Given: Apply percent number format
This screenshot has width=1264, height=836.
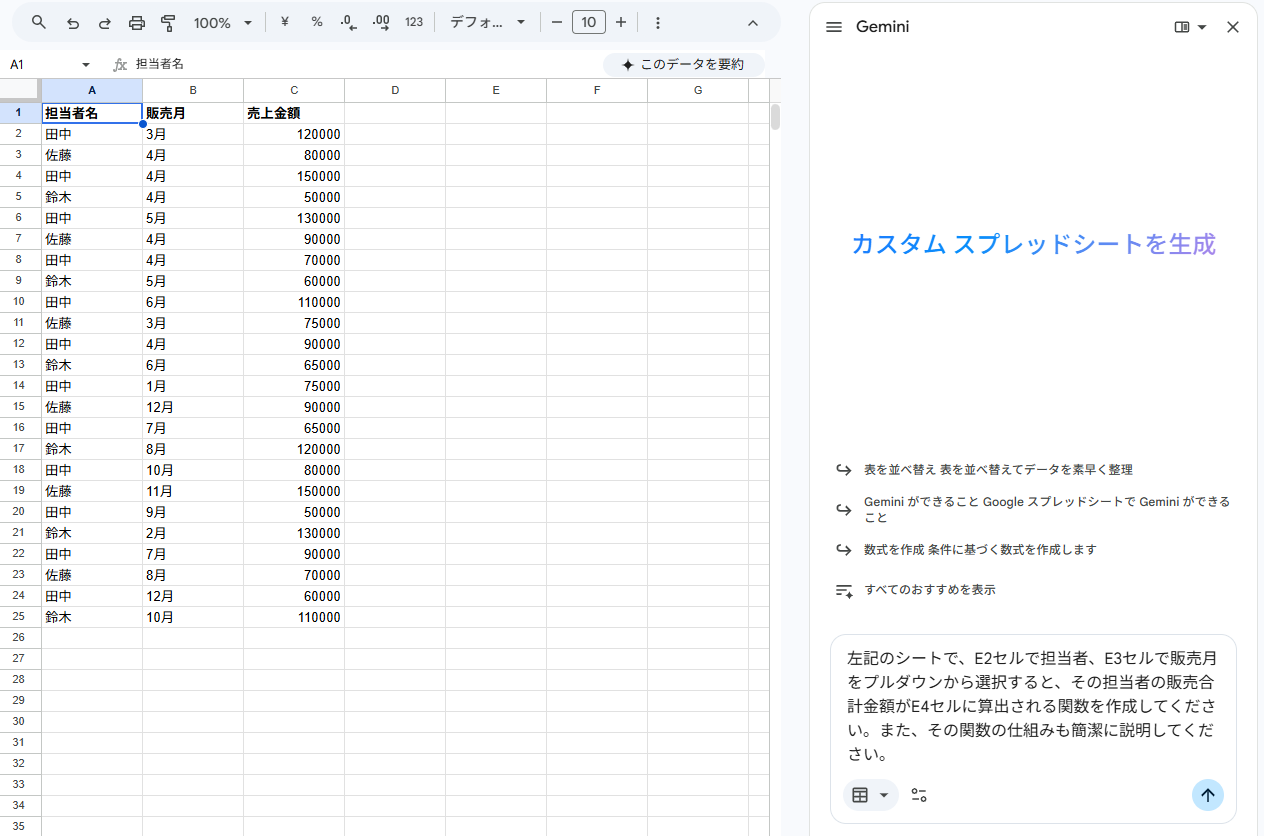Looking at the screenshot, I should [317, 22].
